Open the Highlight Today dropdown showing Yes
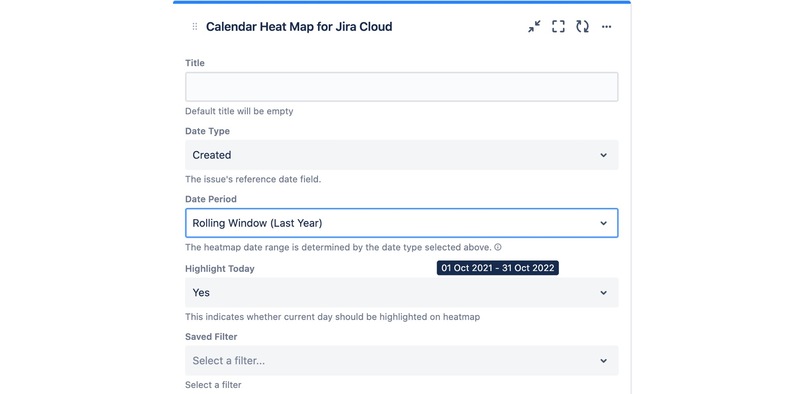 (401, 293)
